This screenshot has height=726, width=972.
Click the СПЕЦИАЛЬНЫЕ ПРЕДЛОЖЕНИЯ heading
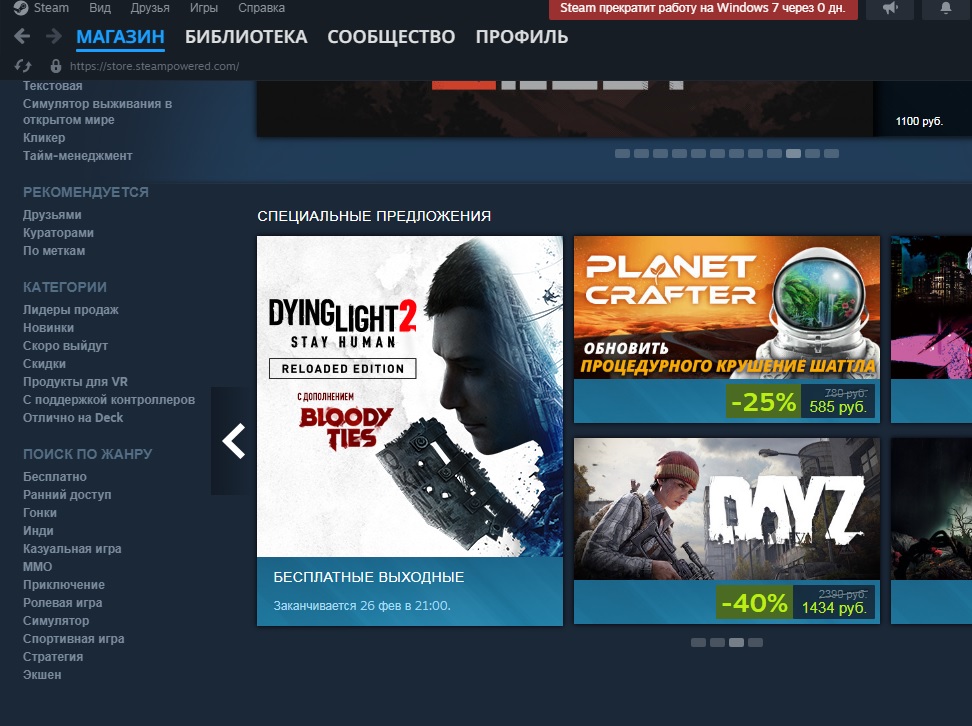click(374, 216)
